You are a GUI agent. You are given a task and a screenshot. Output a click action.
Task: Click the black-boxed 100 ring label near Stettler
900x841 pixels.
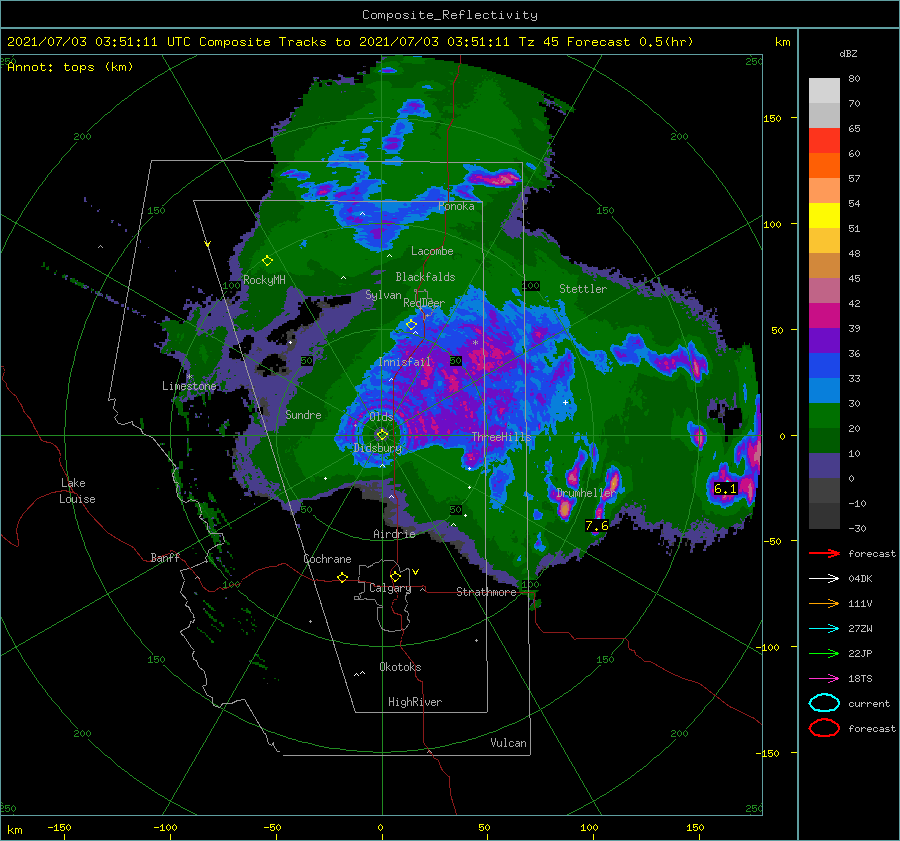point(531,286)
